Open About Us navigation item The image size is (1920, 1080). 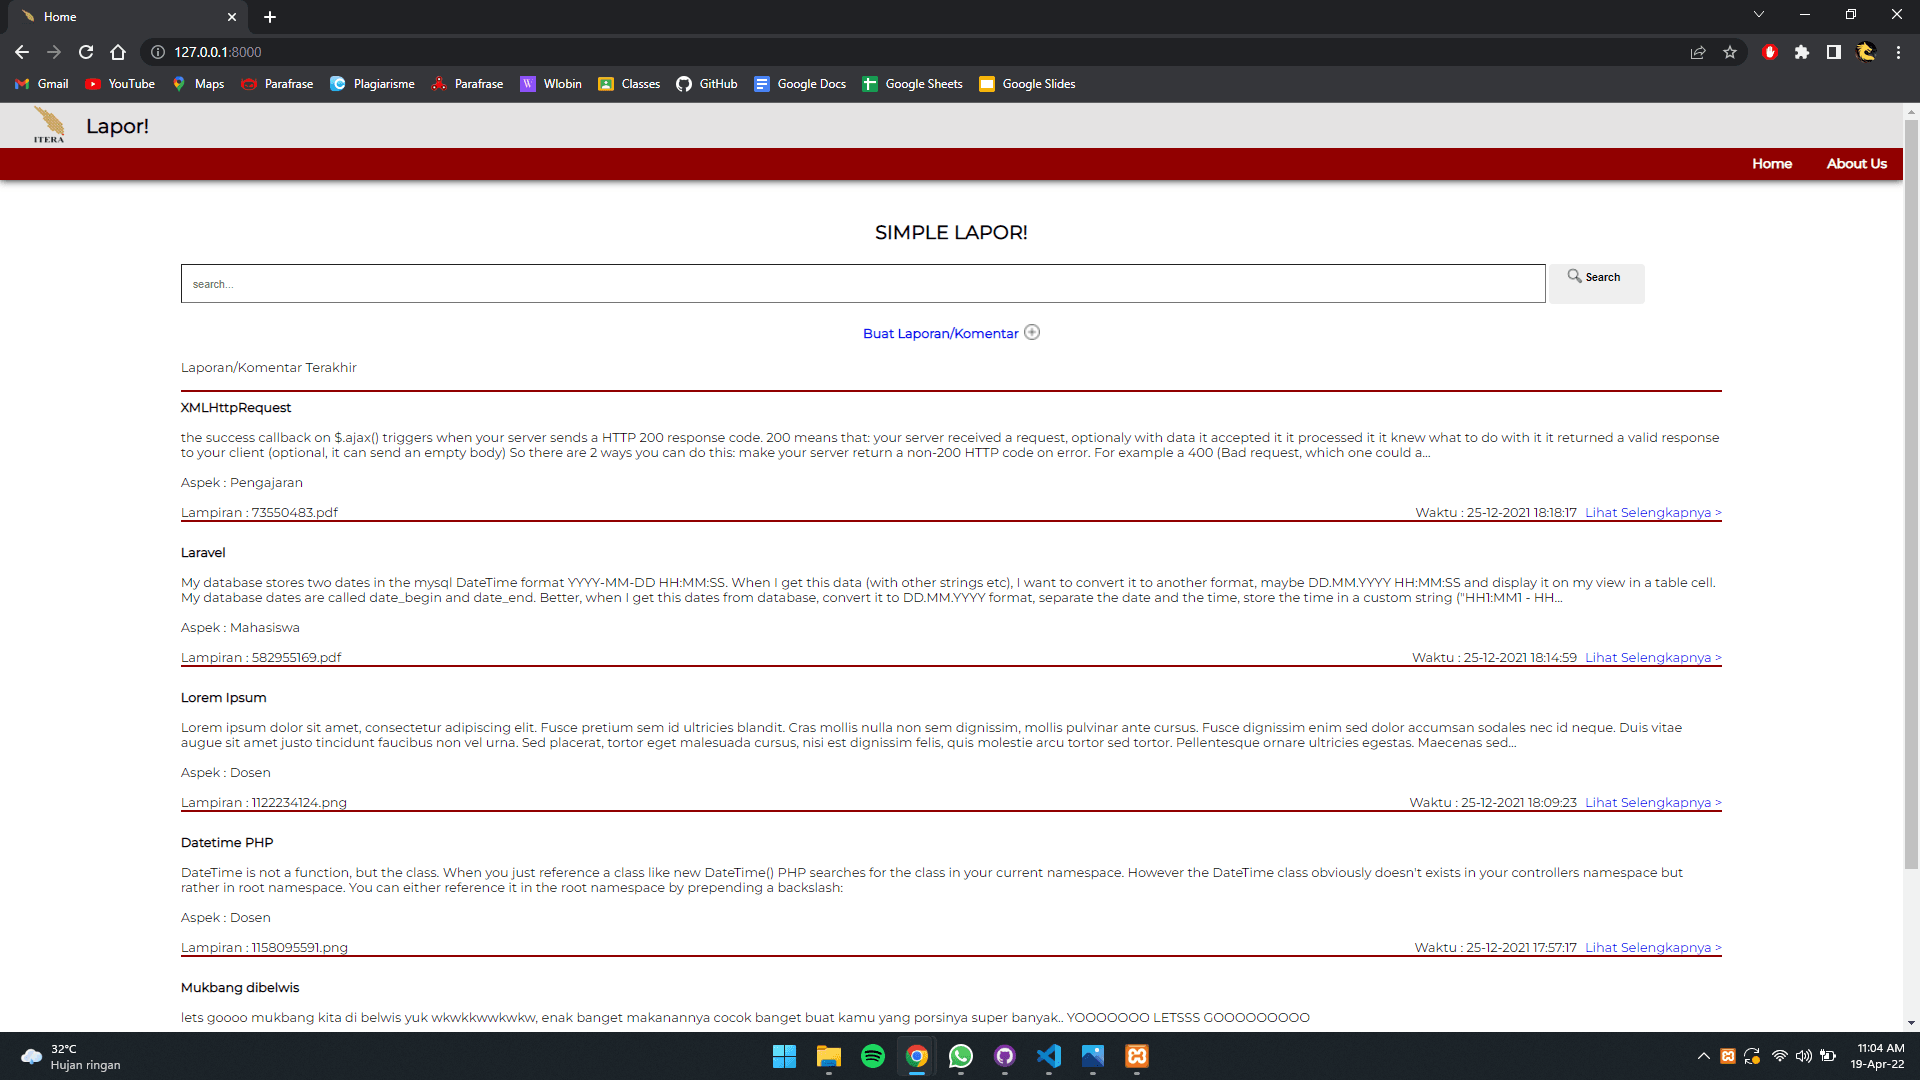1857,164
